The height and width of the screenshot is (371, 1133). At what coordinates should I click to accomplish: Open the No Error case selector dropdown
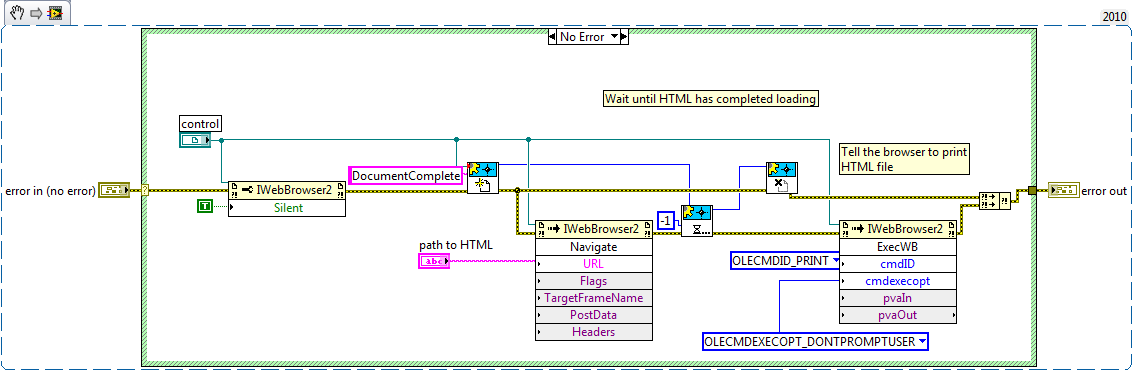pyautogui.click(x=615, y=37)
